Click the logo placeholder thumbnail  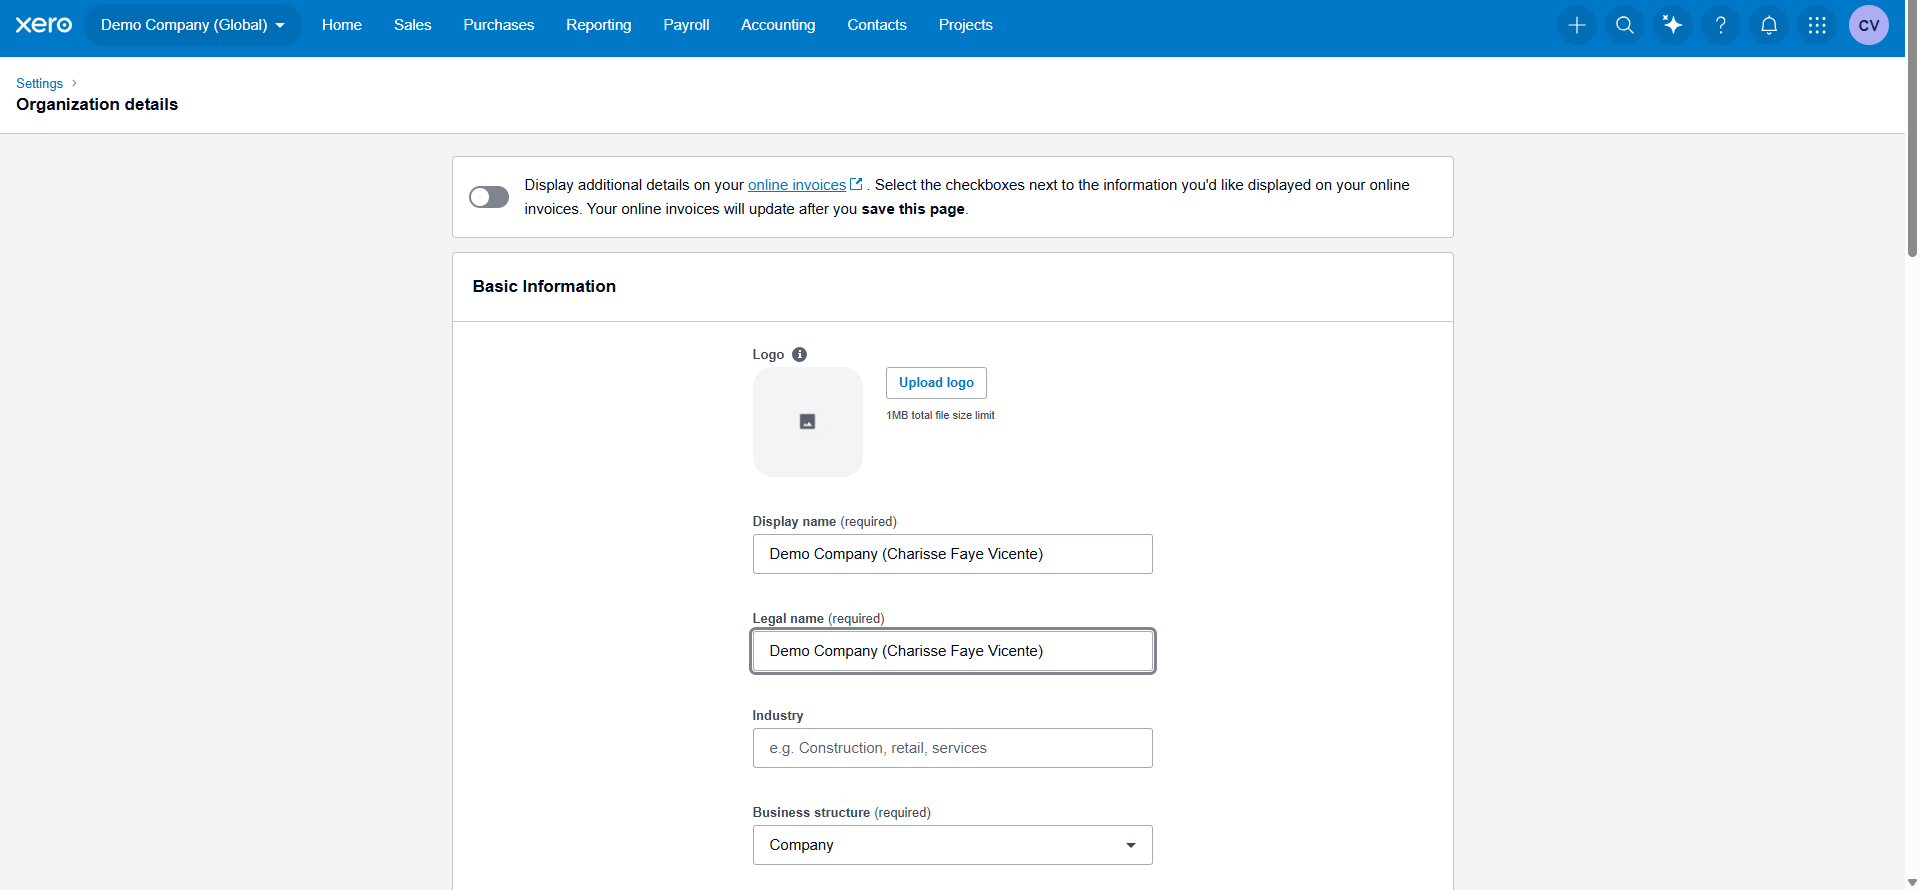point(807,422)
